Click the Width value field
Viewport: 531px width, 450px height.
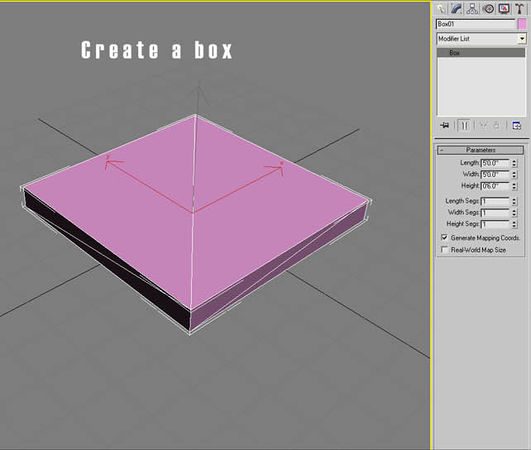tap(495, 175)
